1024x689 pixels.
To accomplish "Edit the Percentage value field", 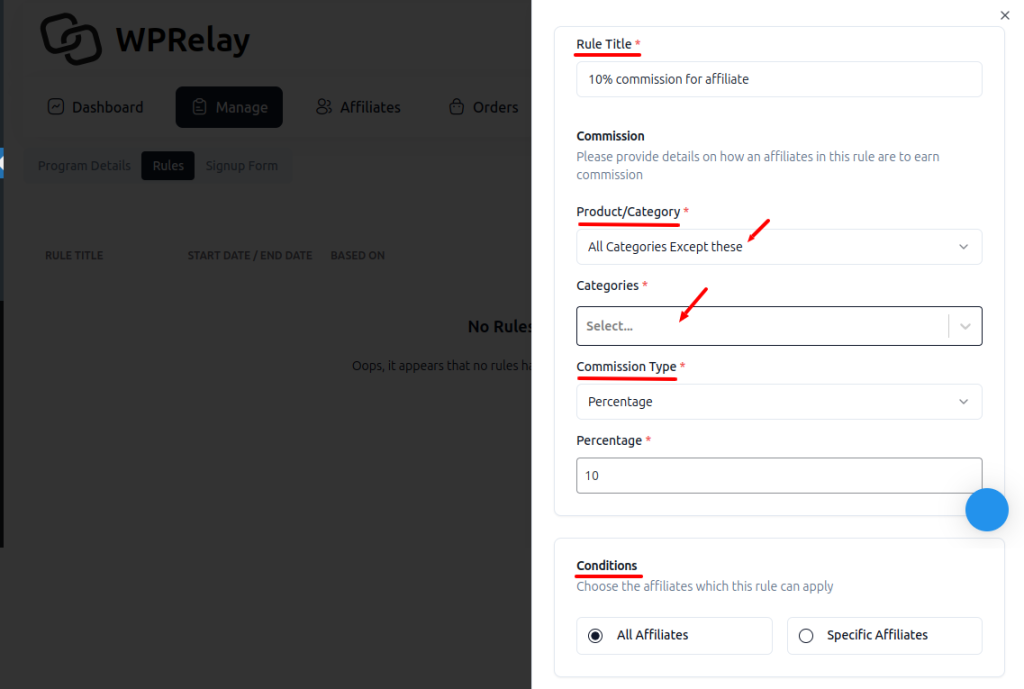I will click(x=779, y=475).
